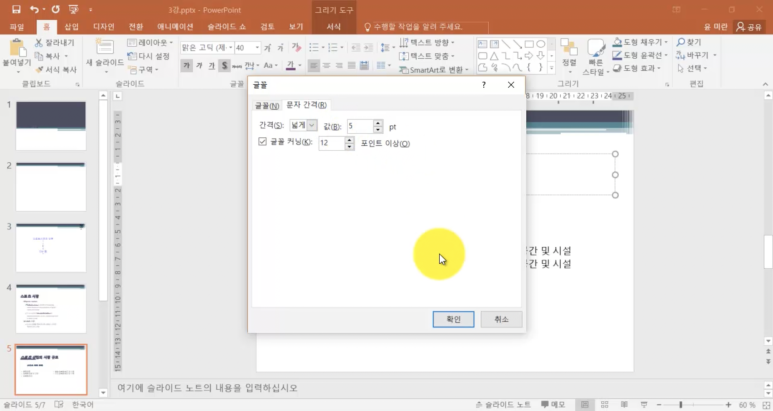Toggle text shadow S icon
Image resolution: width=773 pixels, height=411 pixels.
point(224,66)
